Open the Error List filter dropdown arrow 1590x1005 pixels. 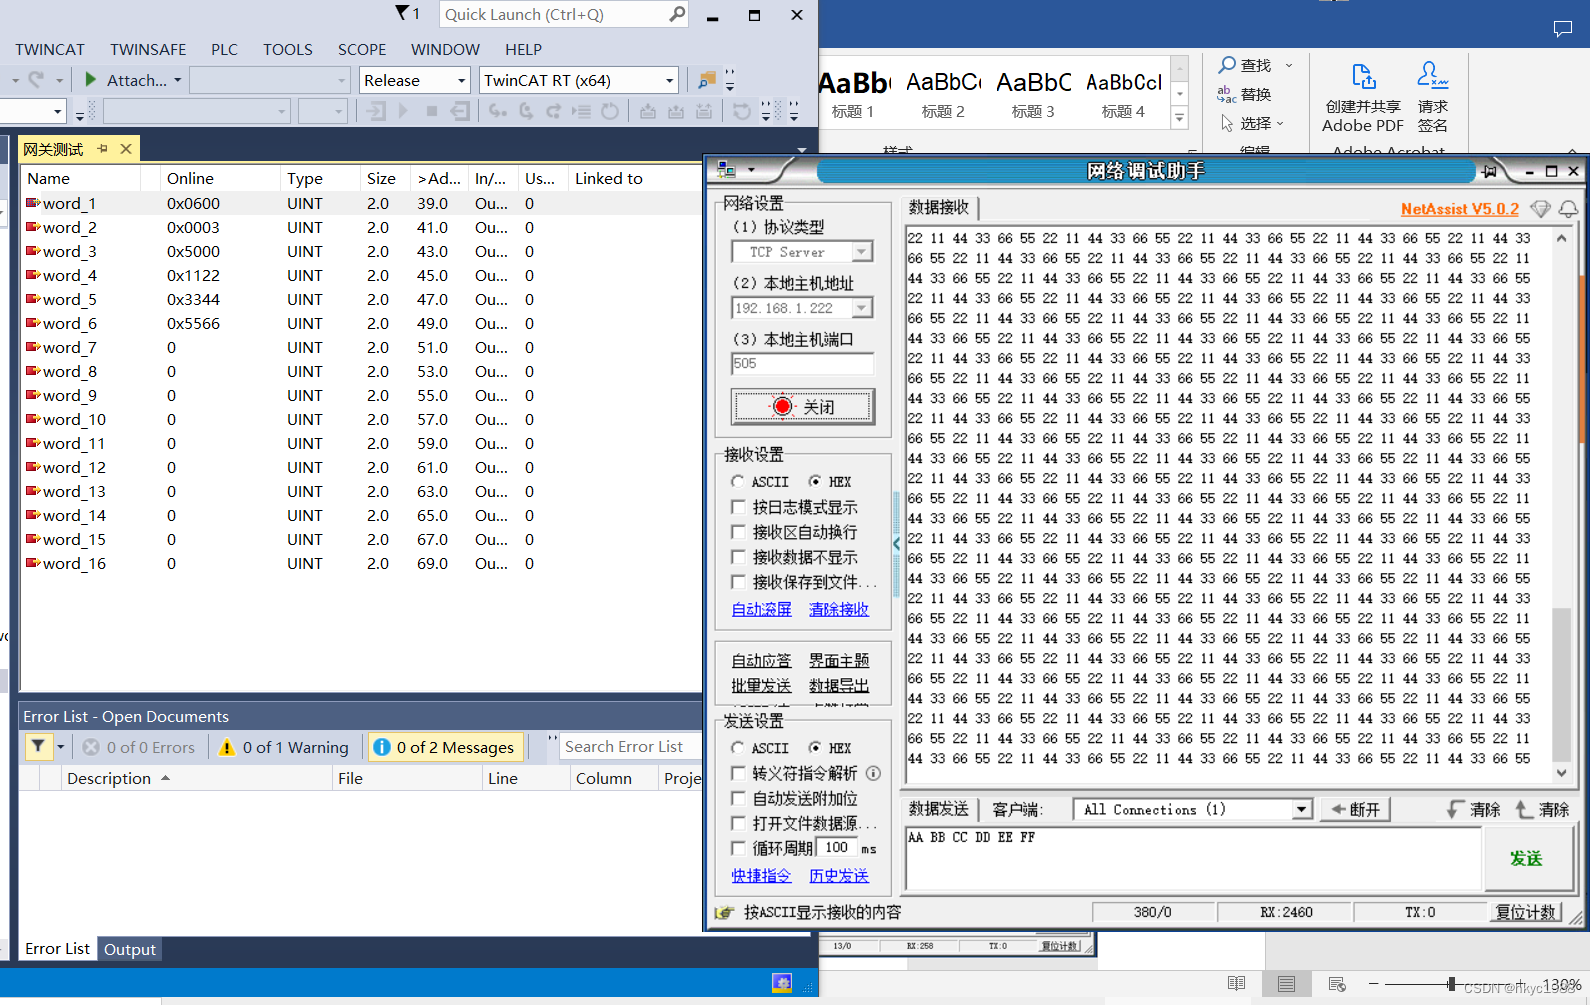point(60,746)
